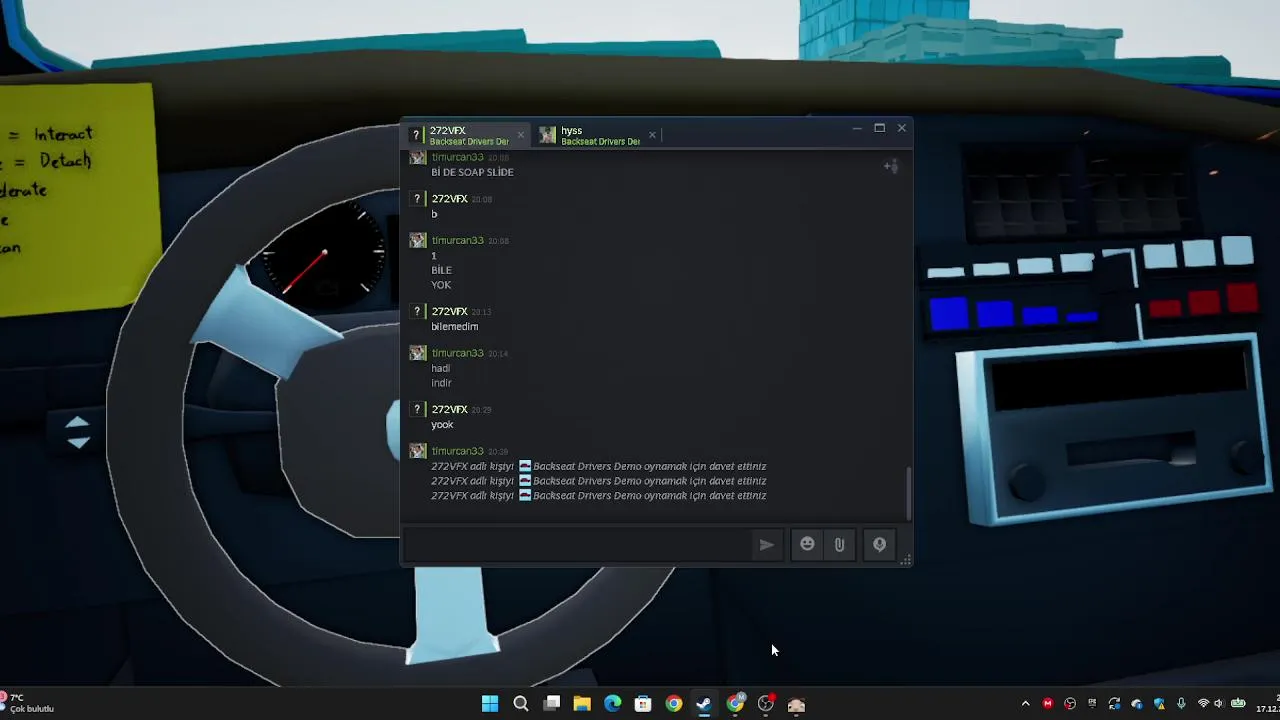This screenshot has height=720, width=1280.
Task: Open the battery status tray icon
Action: pos(1238,704)
